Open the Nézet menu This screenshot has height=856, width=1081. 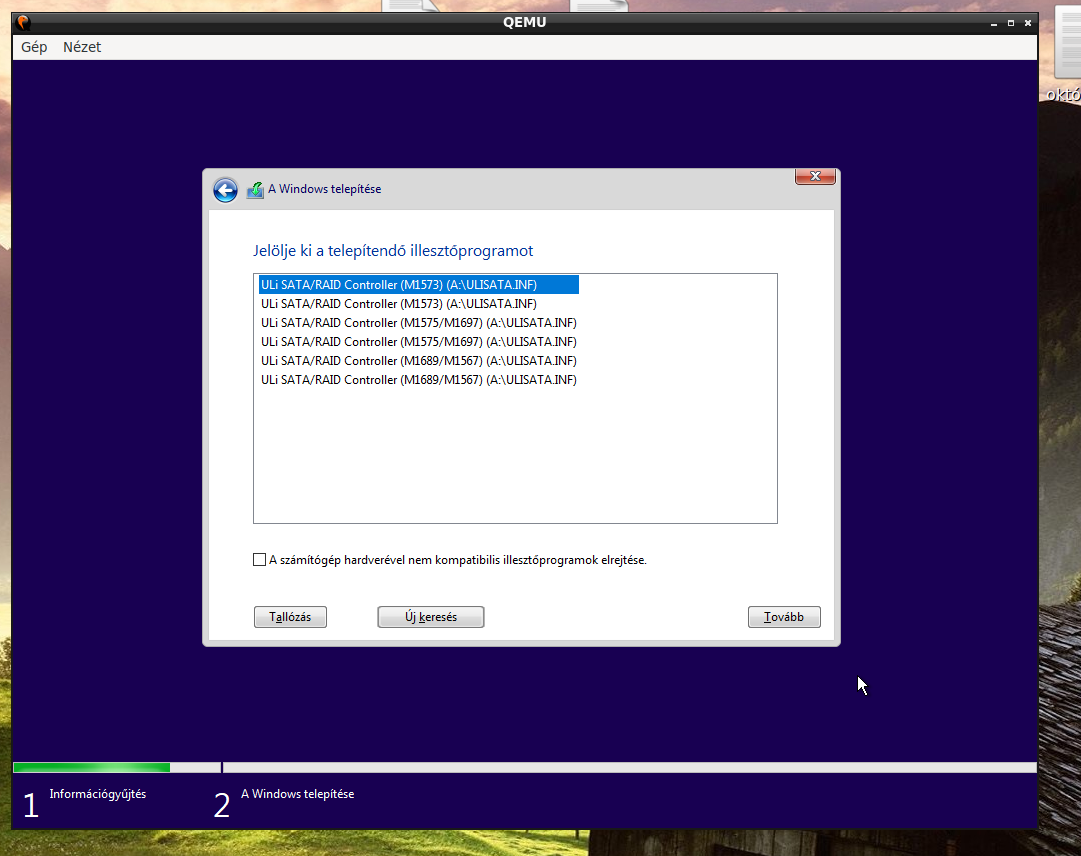tap(82, 47)
